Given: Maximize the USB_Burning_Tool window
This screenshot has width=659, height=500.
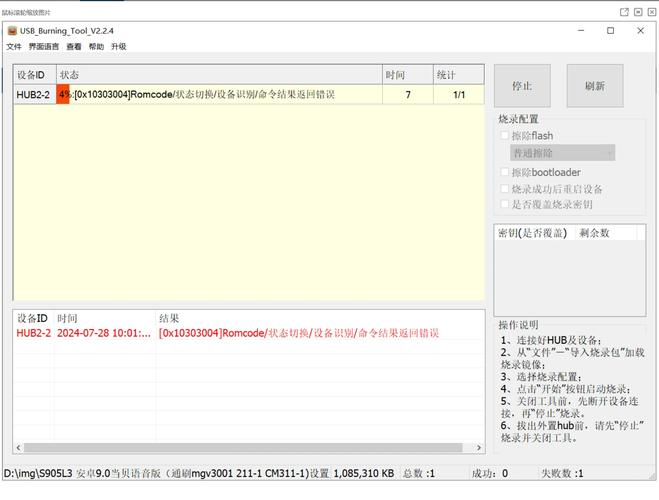Looking at the screenshot, I should point(610,30).
